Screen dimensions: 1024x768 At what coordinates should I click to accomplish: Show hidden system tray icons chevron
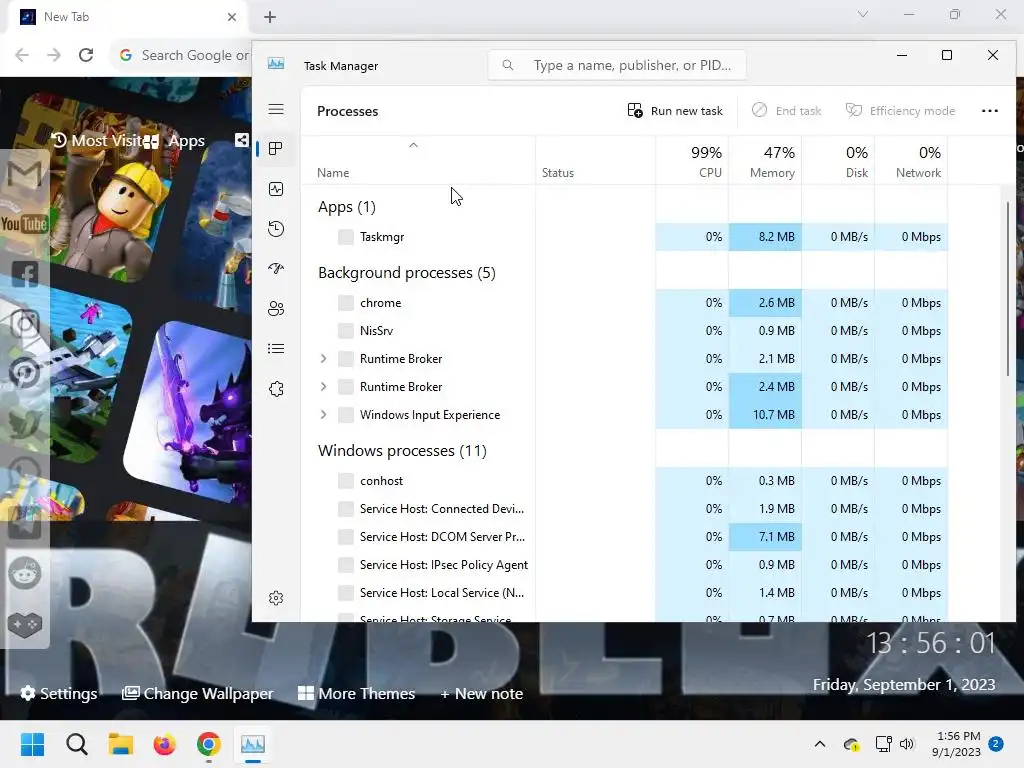point(820,744)
